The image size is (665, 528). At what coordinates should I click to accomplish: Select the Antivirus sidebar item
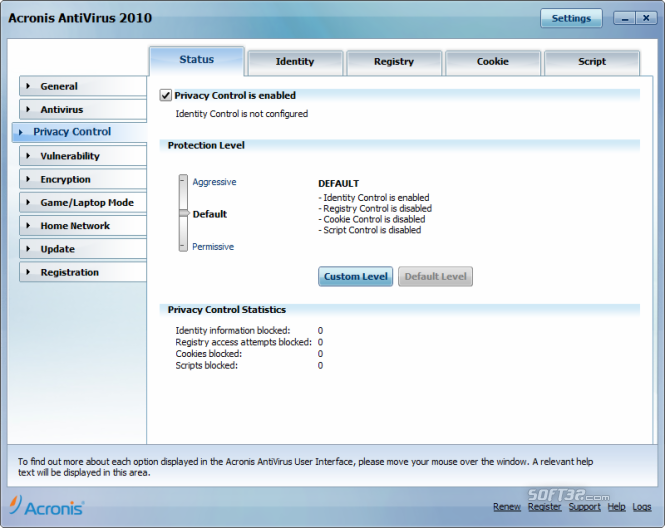(x=83, y=109)
